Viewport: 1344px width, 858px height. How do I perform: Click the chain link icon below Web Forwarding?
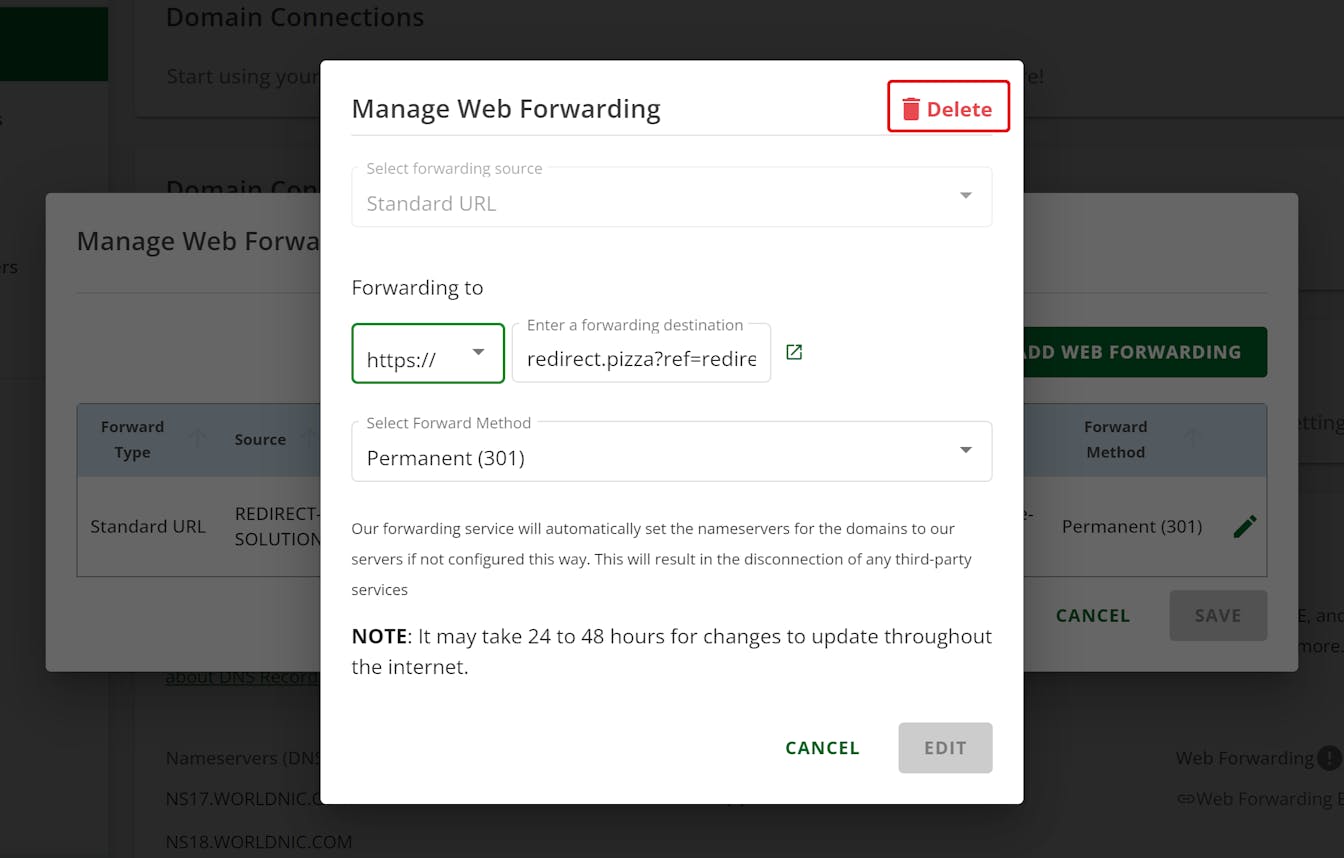[1185, 798]
